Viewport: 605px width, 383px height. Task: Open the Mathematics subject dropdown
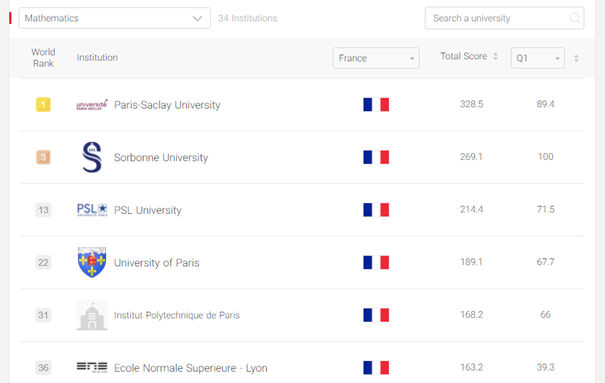pyautogui.click(x=115, y=18)
